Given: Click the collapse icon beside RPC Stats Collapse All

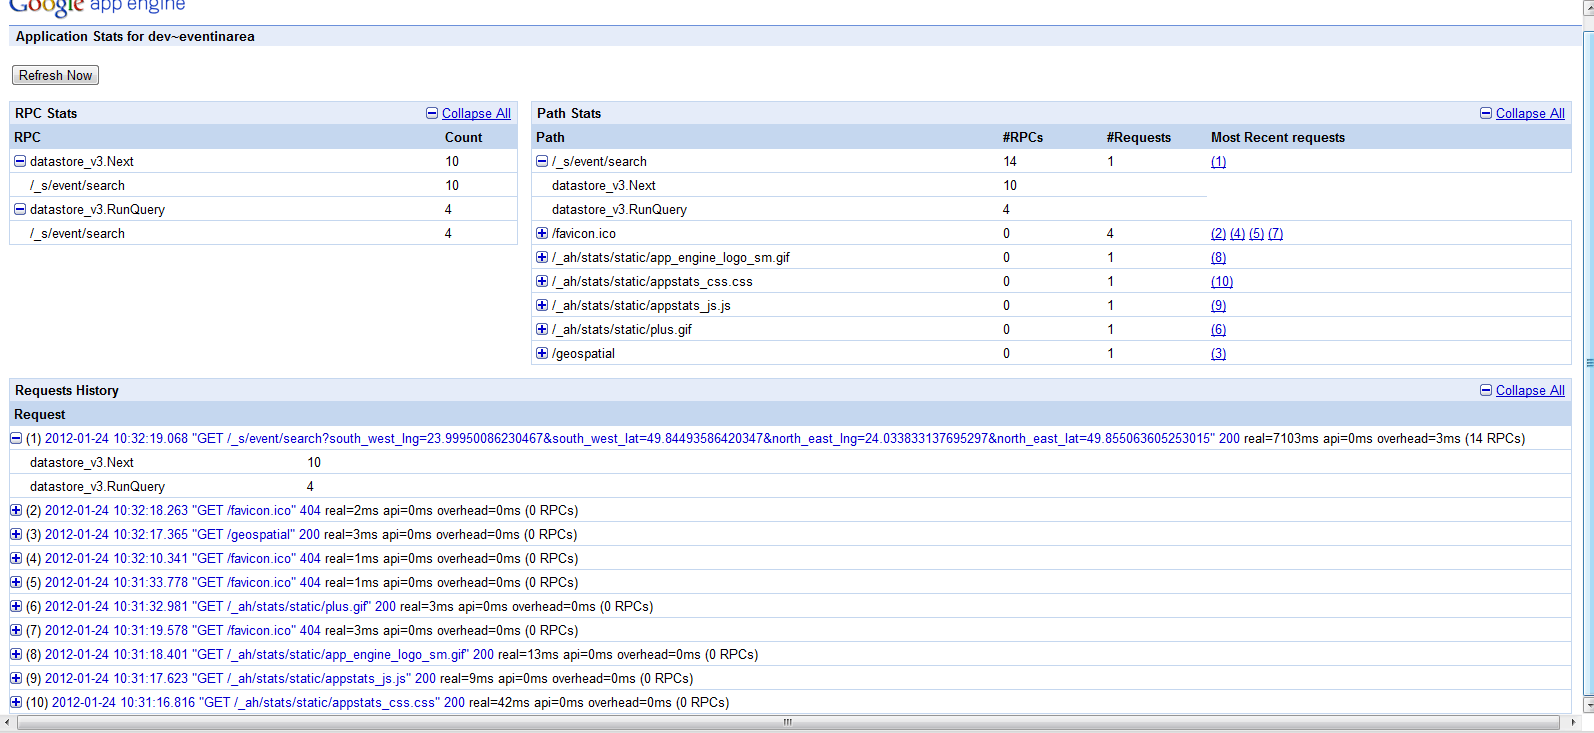Looking at the screenshot, I should [432, 113].
